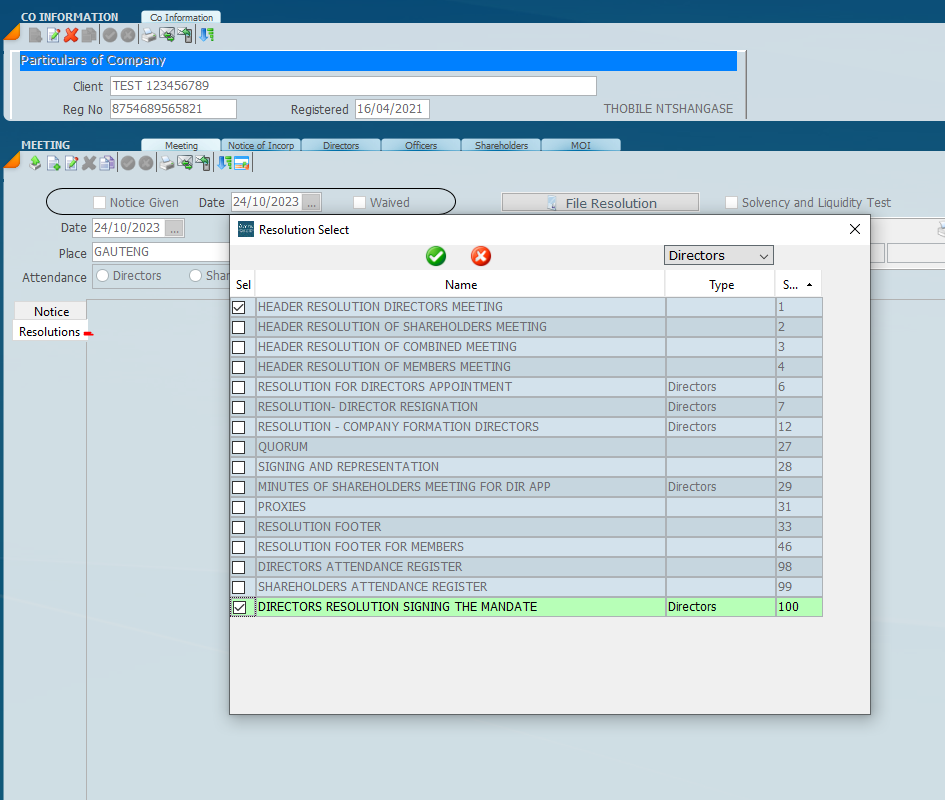Enable Solvency and Liquidity Test checkbox
This screenshot has width=945, height=800.
731,203
